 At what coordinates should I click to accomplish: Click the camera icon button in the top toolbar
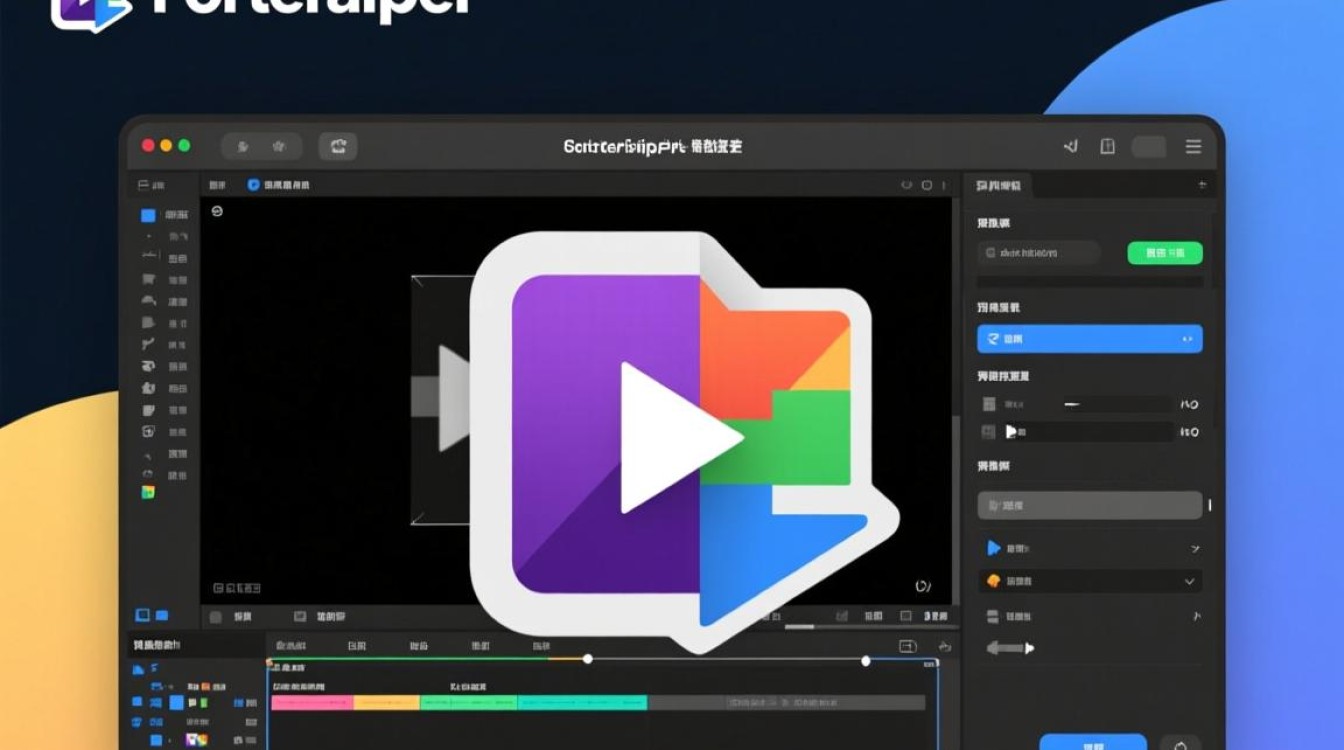pos(338,147)
